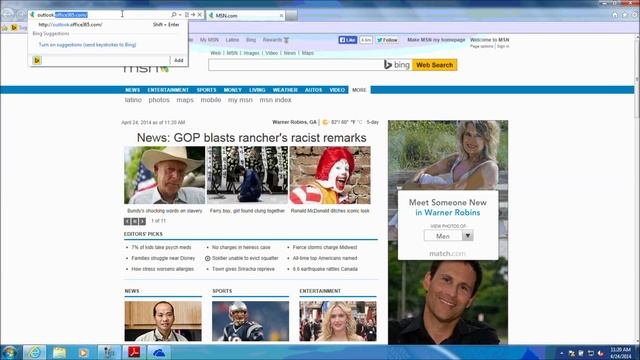Open the MONEY navigation menu
Viewport: 640px width, 360px height.
[233, 90]
